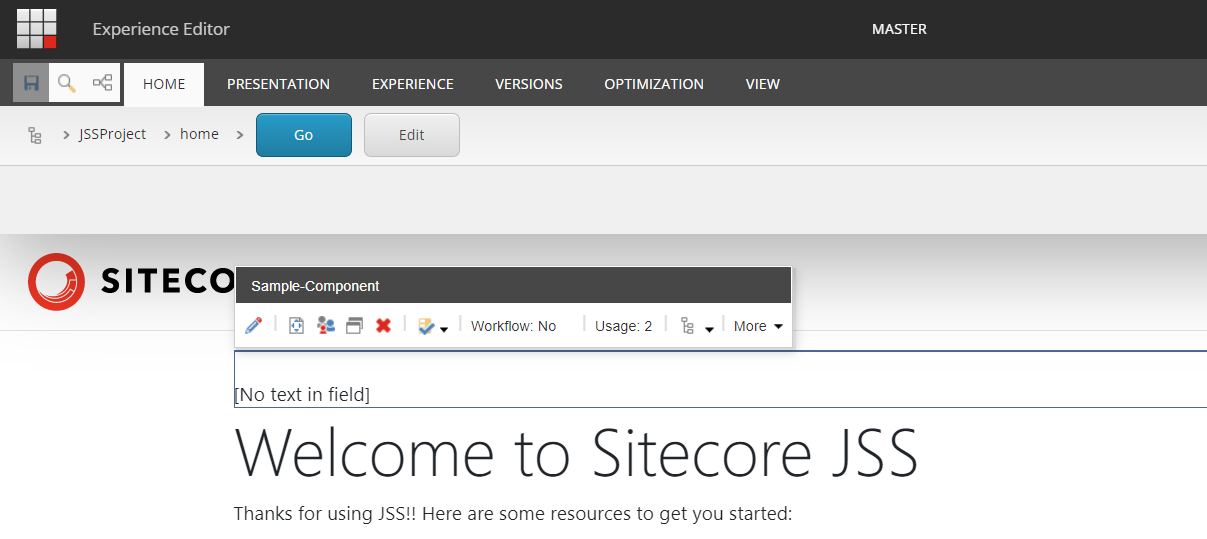The height and width of the screenshot is (539, 1207).
Task: Open the edit related item checklist dropdown
Action: point(432,326)
